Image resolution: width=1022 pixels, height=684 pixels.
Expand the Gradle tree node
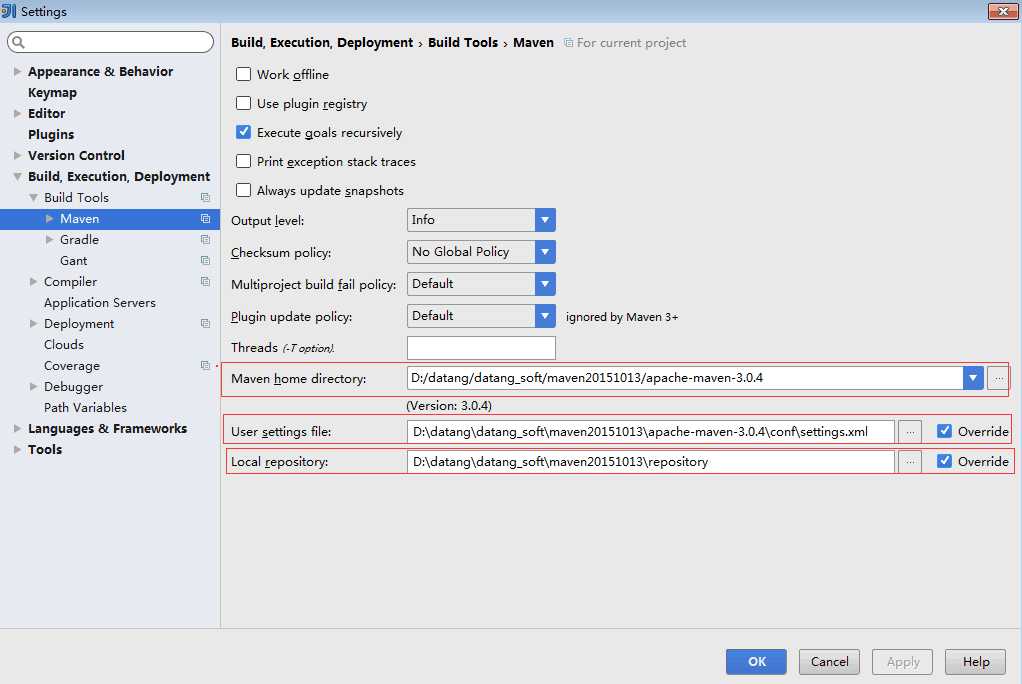point(50,240)
